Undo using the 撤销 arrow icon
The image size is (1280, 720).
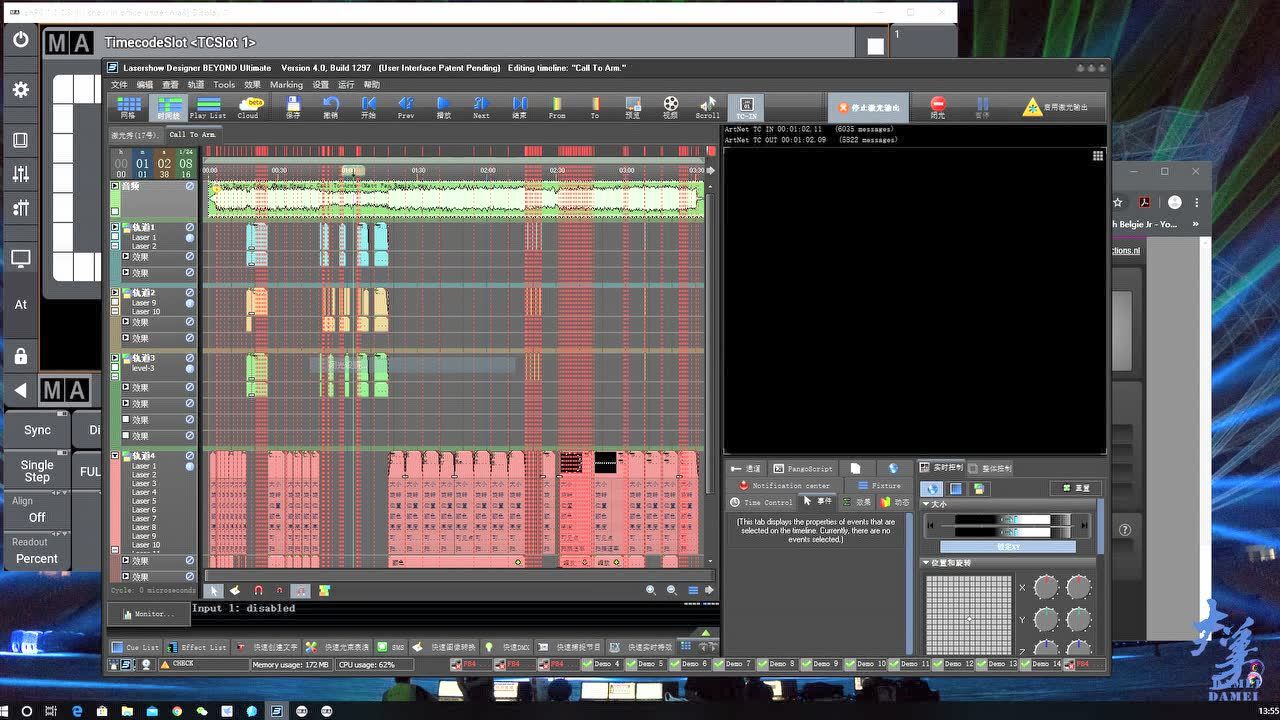click(x=331, y=107)
